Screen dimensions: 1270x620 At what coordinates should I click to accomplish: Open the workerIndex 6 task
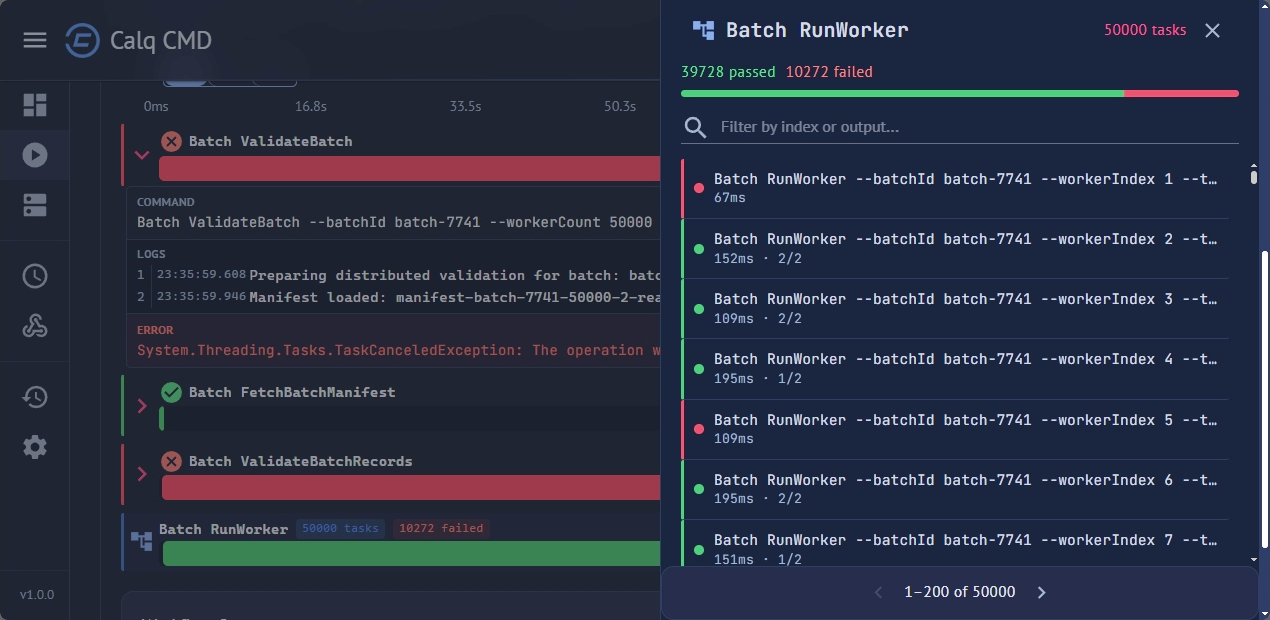pos(955,489)
